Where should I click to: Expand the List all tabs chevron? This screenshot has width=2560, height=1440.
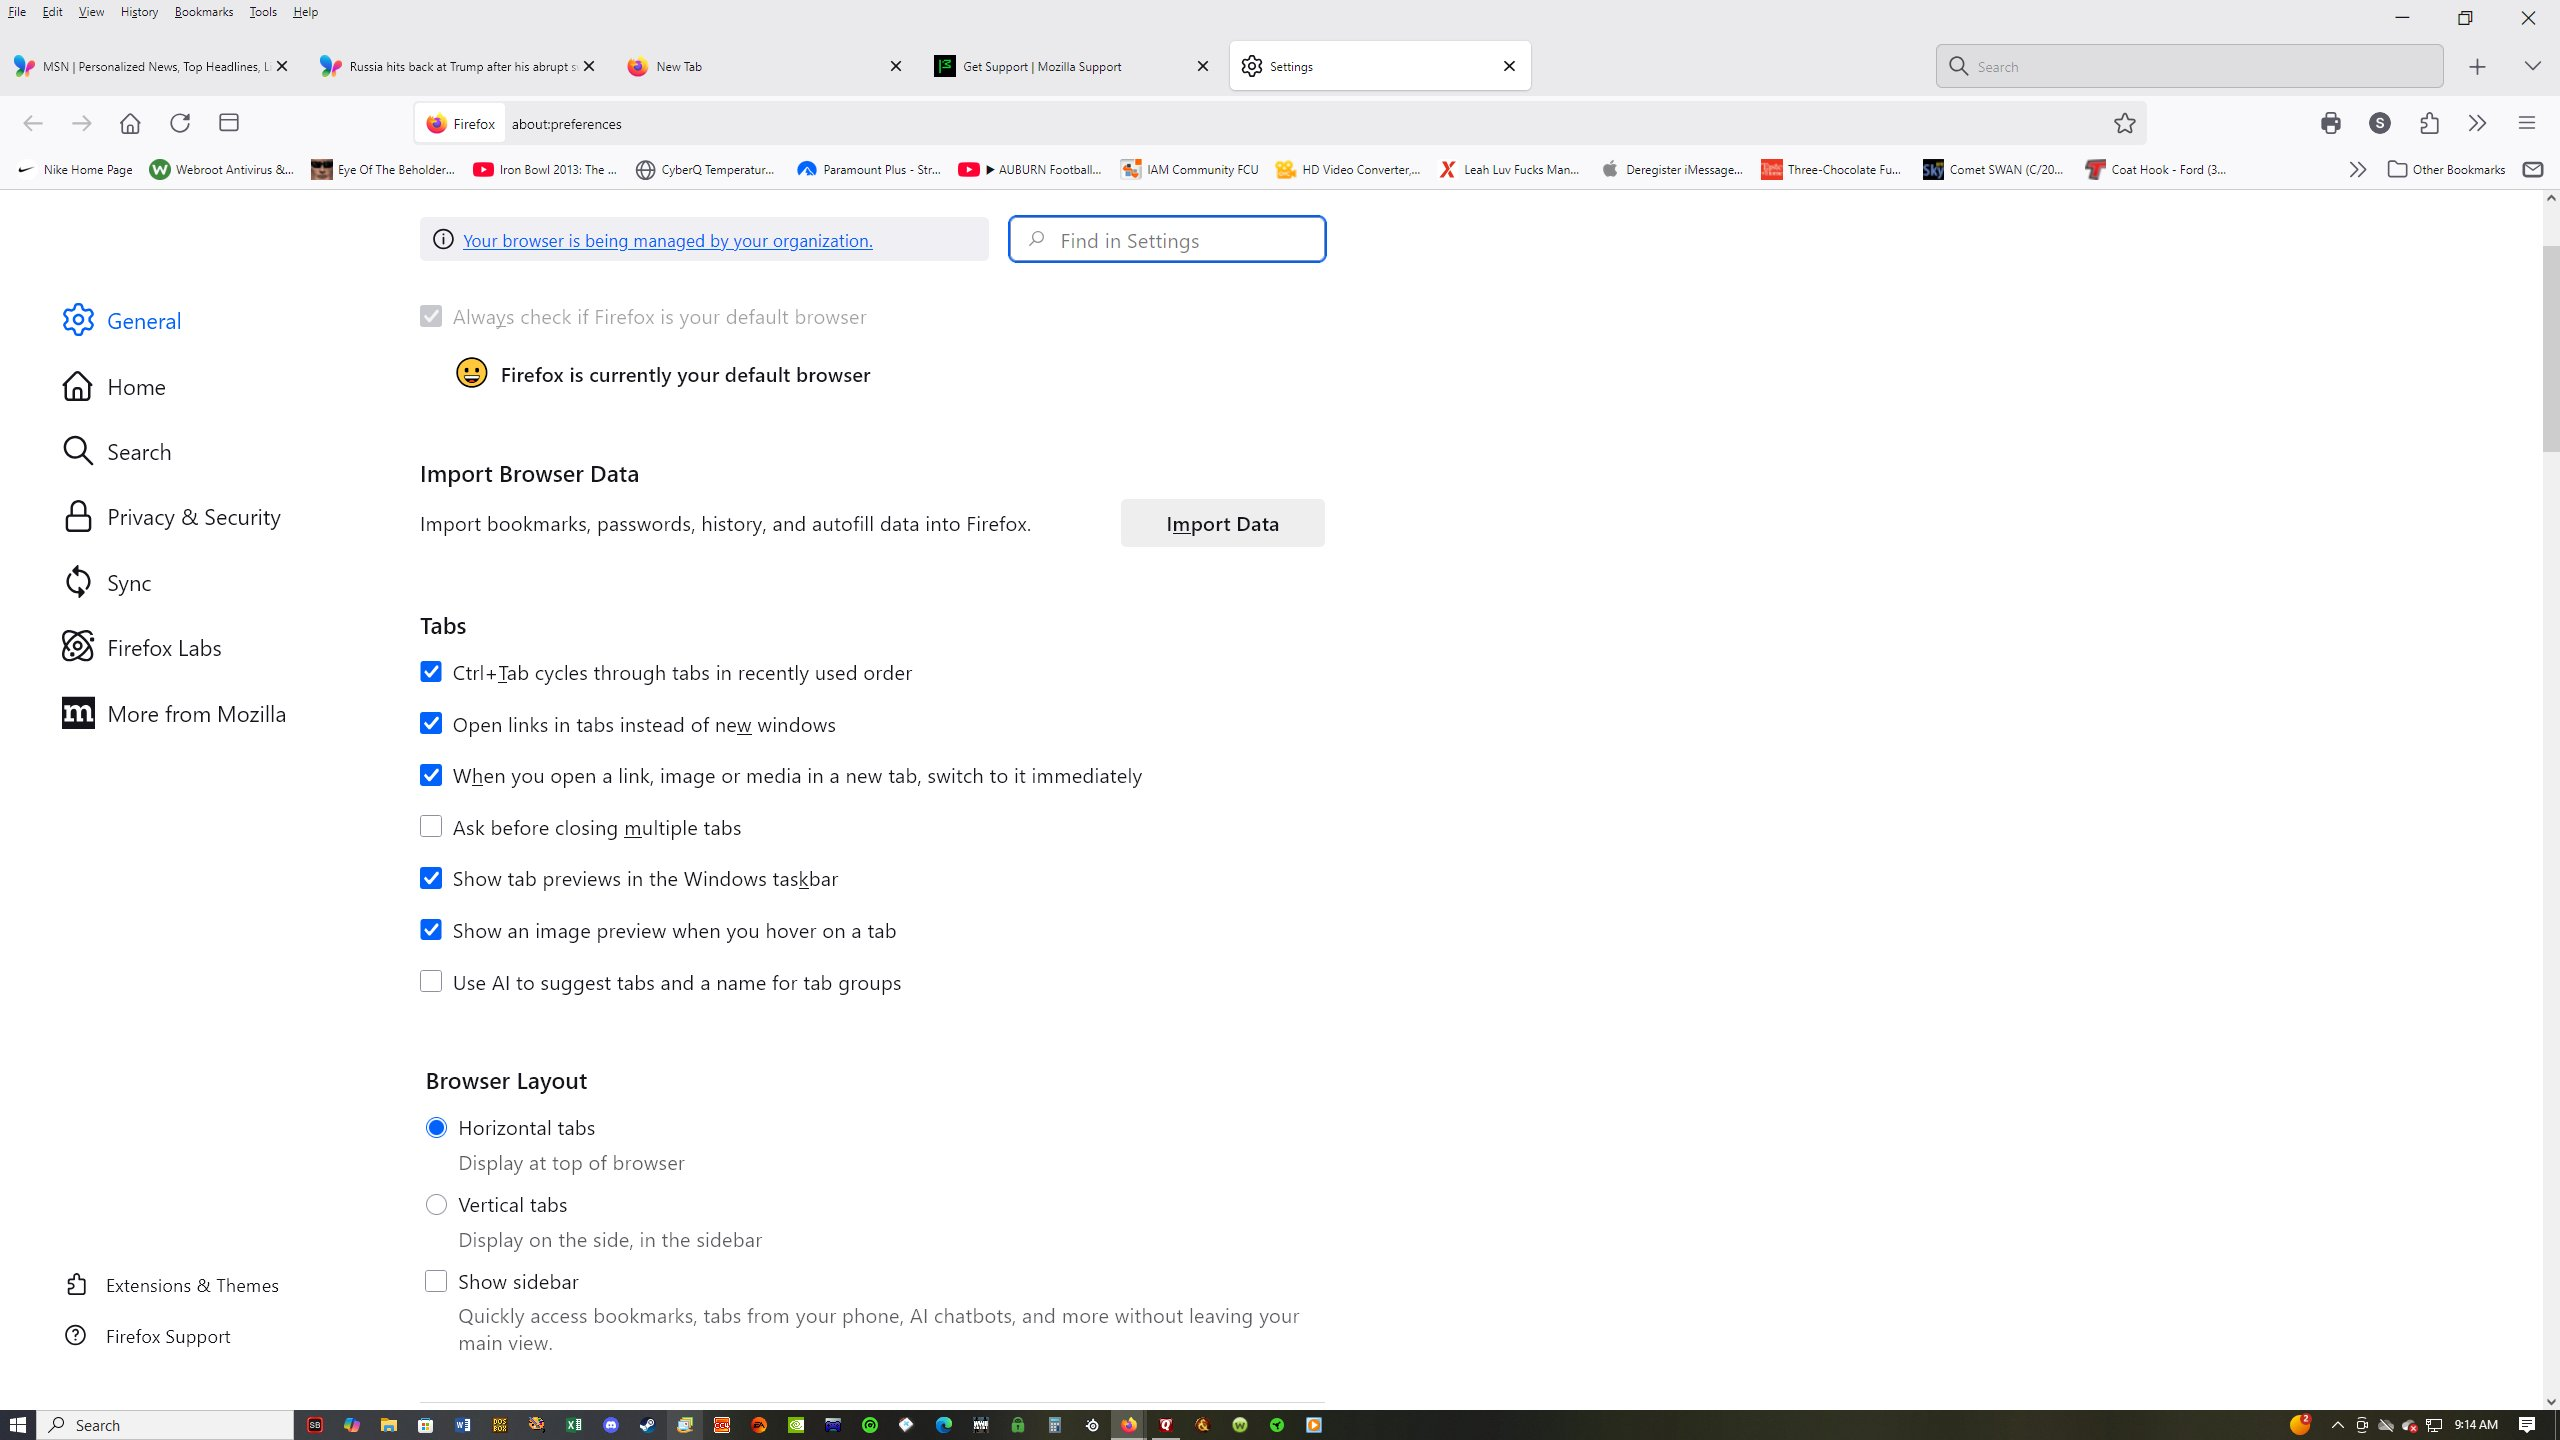2532,67
